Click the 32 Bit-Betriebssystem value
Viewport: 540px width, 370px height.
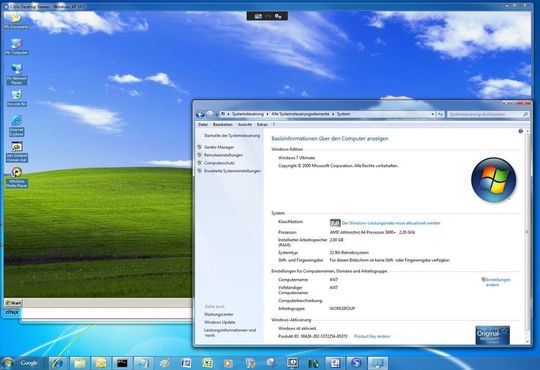(x=349, y=253)
